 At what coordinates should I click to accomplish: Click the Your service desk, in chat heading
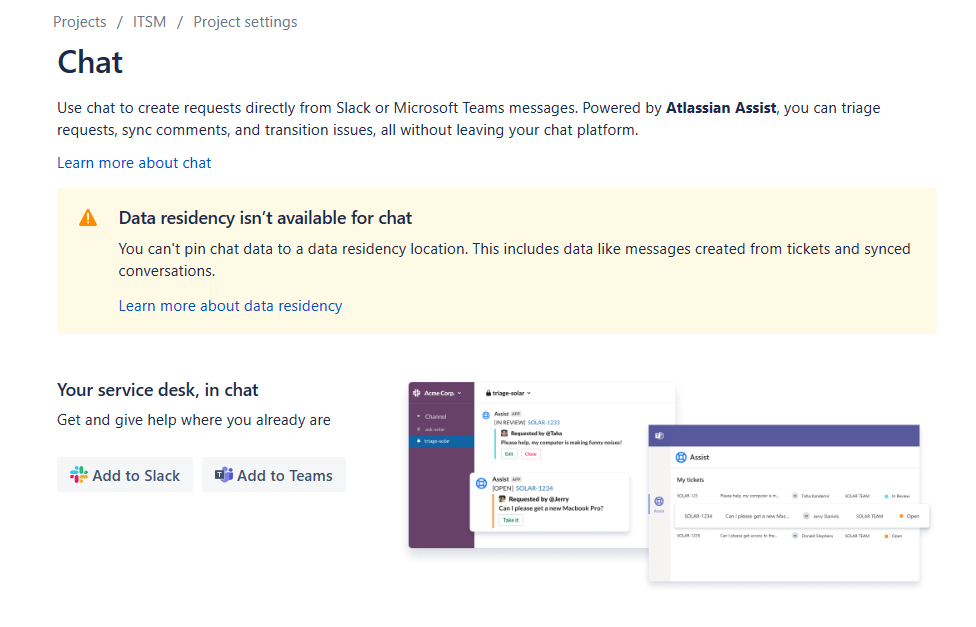click(x=157, y=390)
